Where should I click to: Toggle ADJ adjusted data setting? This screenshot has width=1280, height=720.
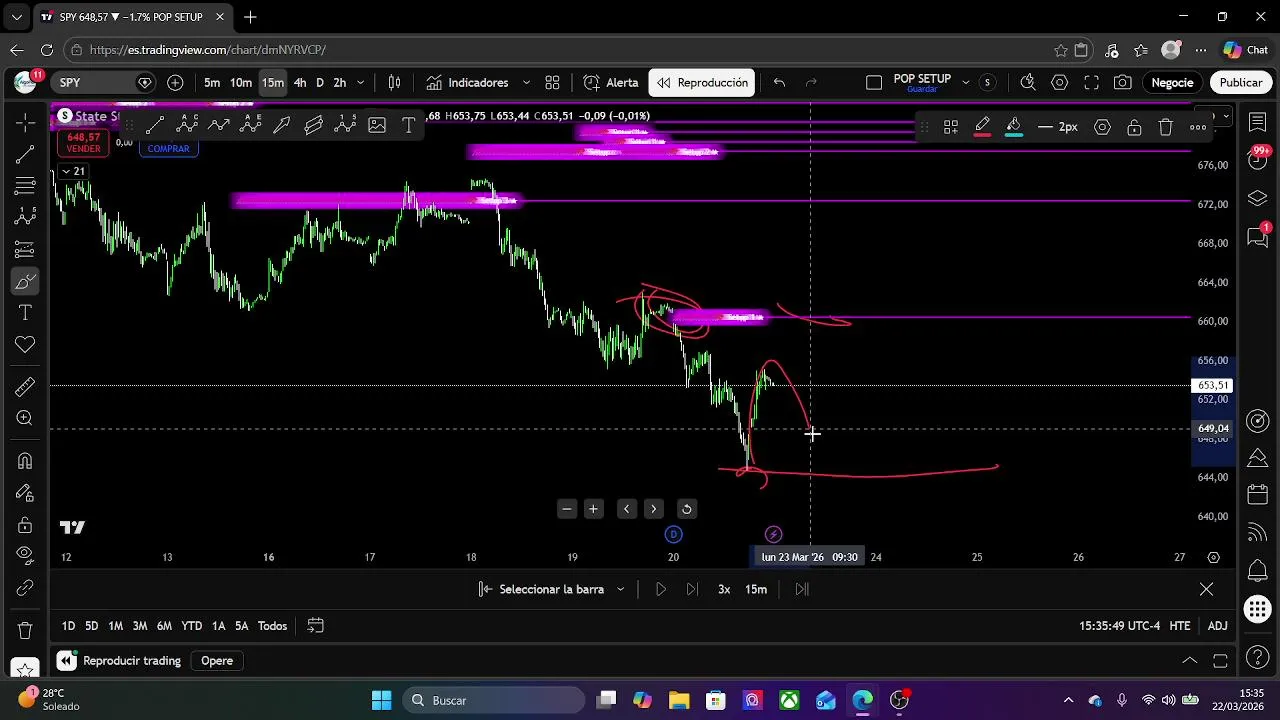[1217, 626]
